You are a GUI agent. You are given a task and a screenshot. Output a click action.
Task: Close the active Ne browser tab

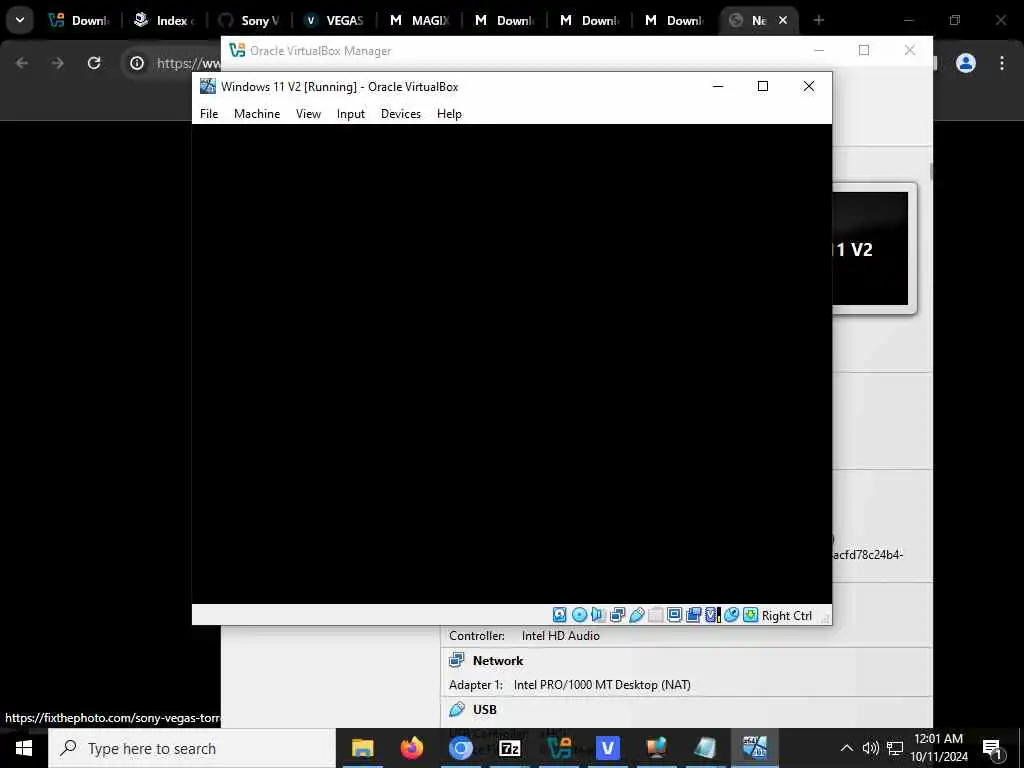[x=783, y=20]
